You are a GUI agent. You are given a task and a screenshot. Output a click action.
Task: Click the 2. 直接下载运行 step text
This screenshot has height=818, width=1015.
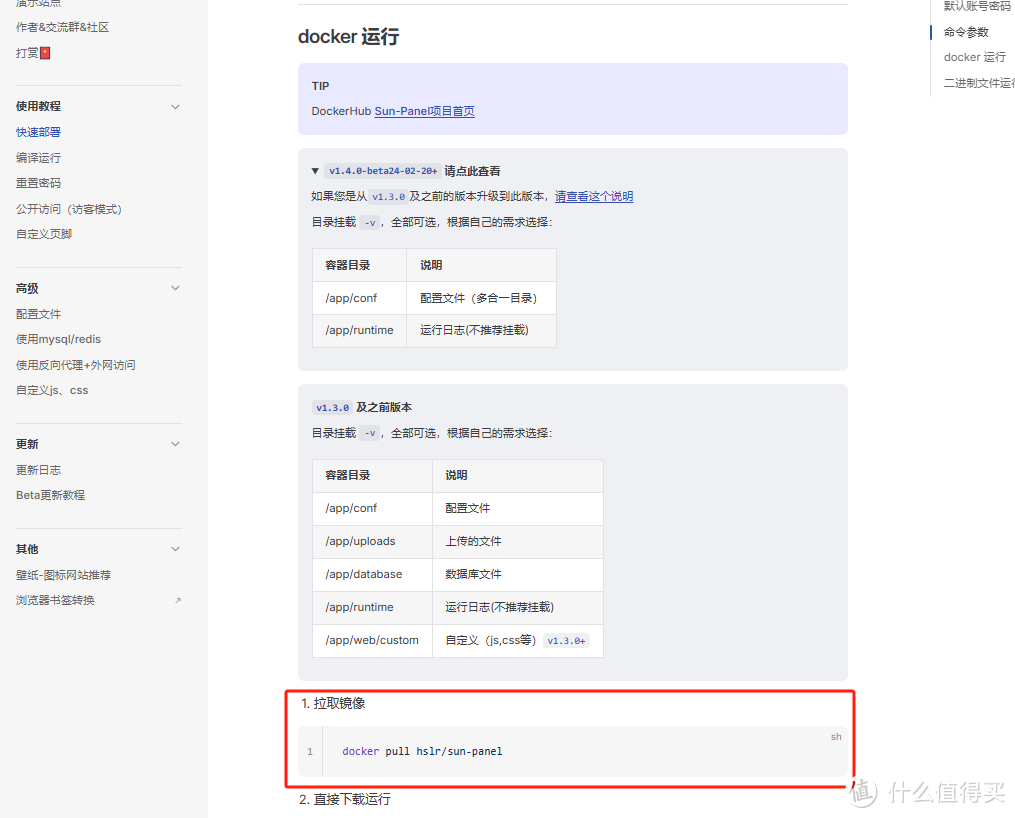(345, 799)
